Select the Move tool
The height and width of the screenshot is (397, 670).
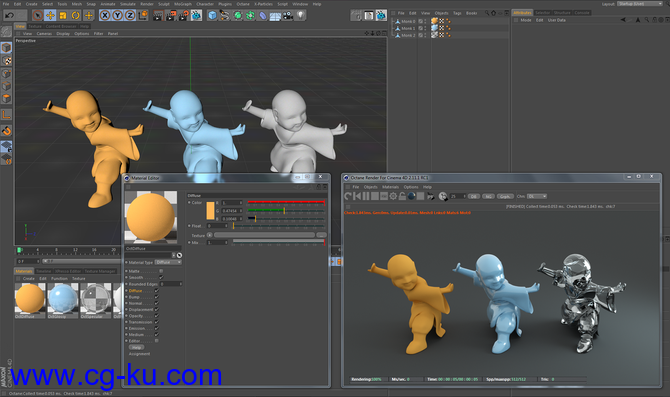(x=50, y=15)
